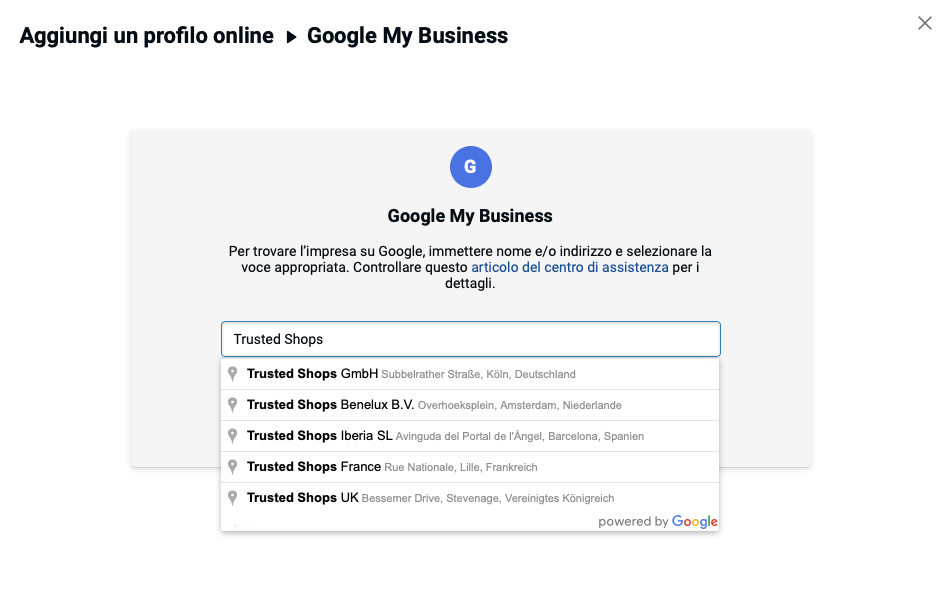Click the breadcrumb arrow separator
The width and height of the screenshot is (945, 603).
coord(291,37)
